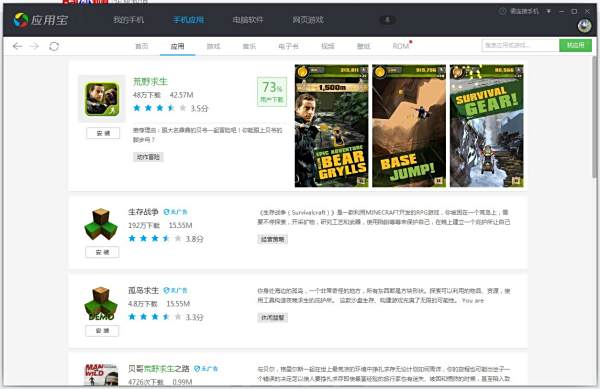
Task: View the Base Jump screenshot thumbnail
Action: pos(409,126)
